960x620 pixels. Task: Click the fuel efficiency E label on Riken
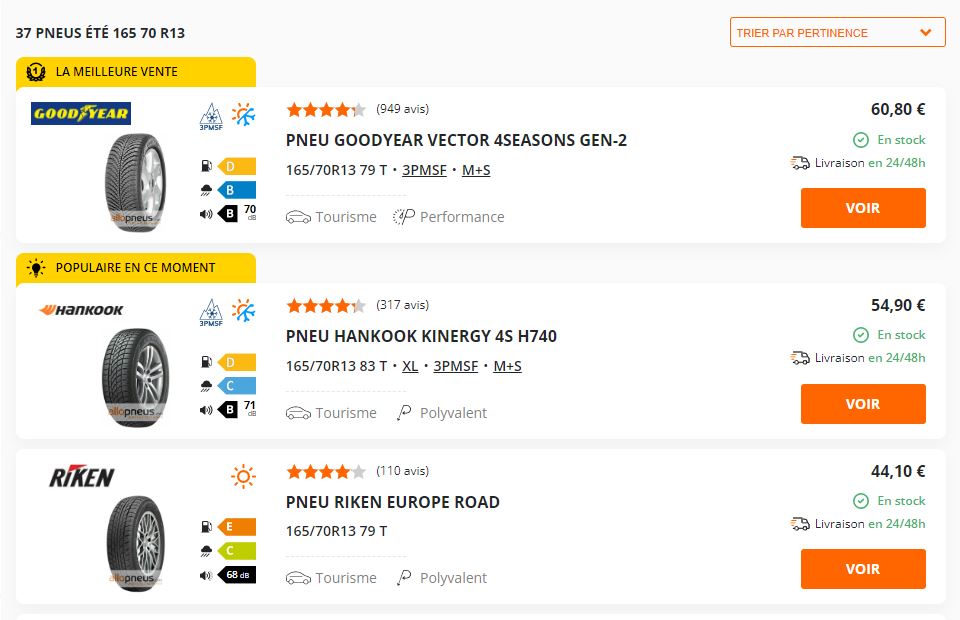(x=237, y=527)
